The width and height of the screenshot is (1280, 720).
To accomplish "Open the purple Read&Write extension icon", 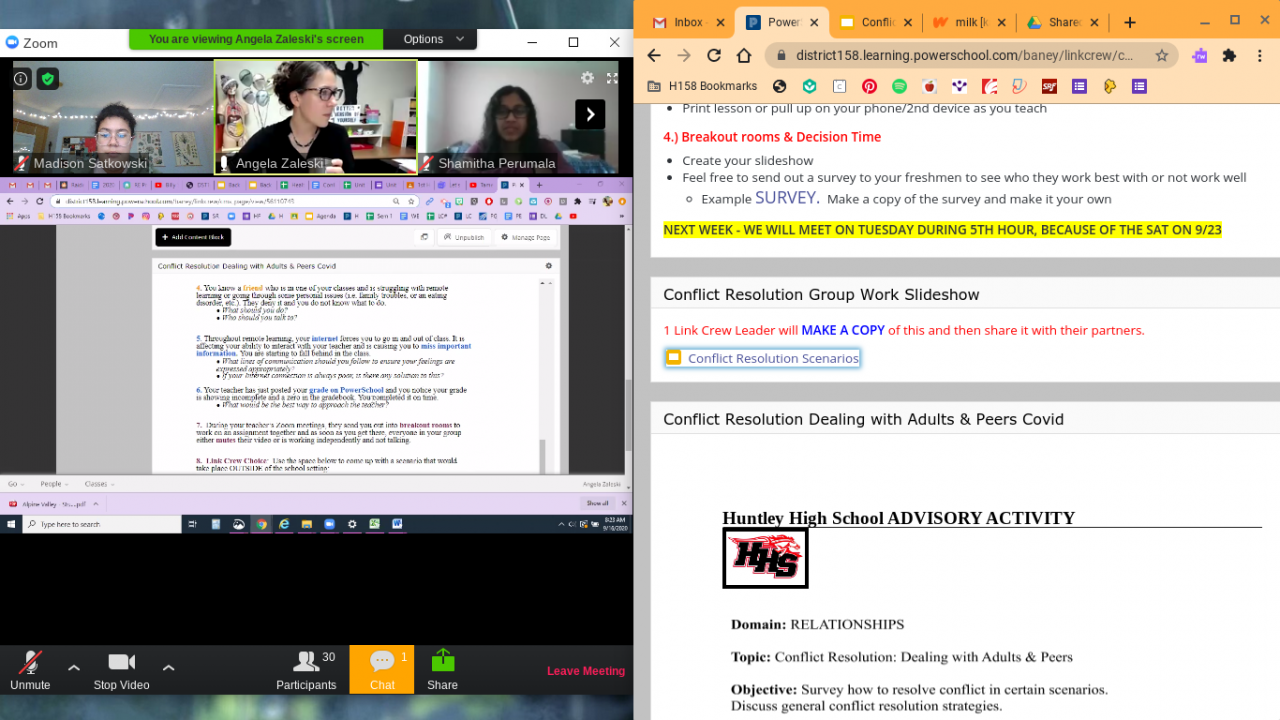I will (x=1200, y=56).
